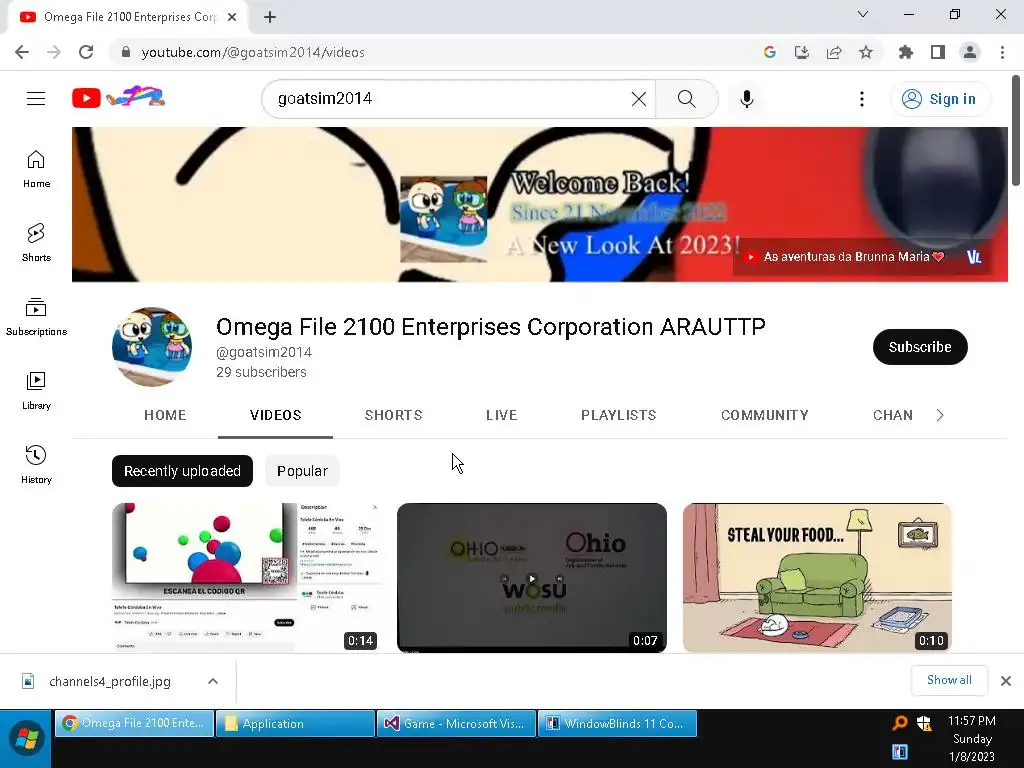Expand channels4_profile.jpg download options
This screenshot has height=768, width=1024.
click(212, 681)
